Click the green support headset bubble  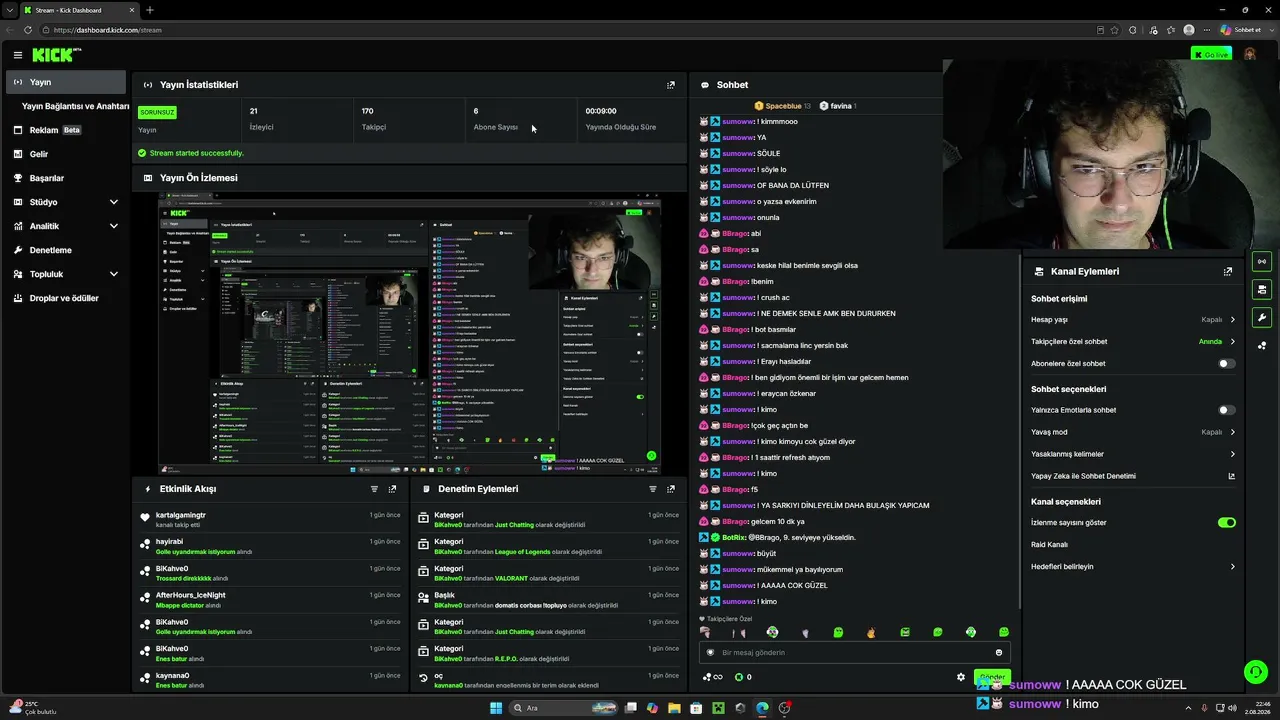click(x=1254, y=671)
